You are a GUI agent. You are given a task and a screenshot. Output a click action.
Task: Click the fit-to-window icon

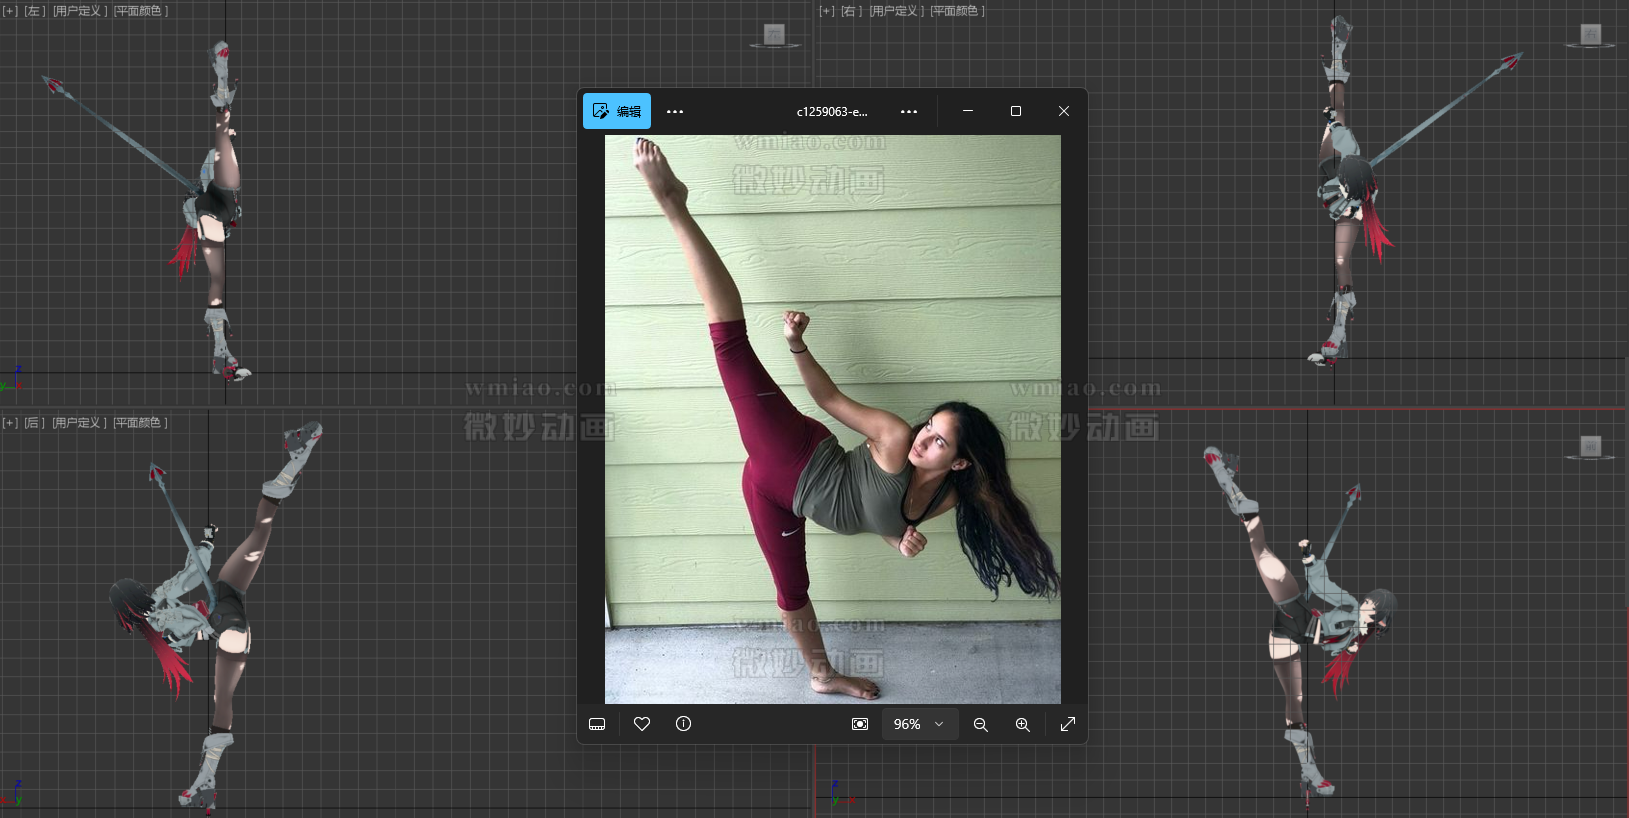point(860,724)
